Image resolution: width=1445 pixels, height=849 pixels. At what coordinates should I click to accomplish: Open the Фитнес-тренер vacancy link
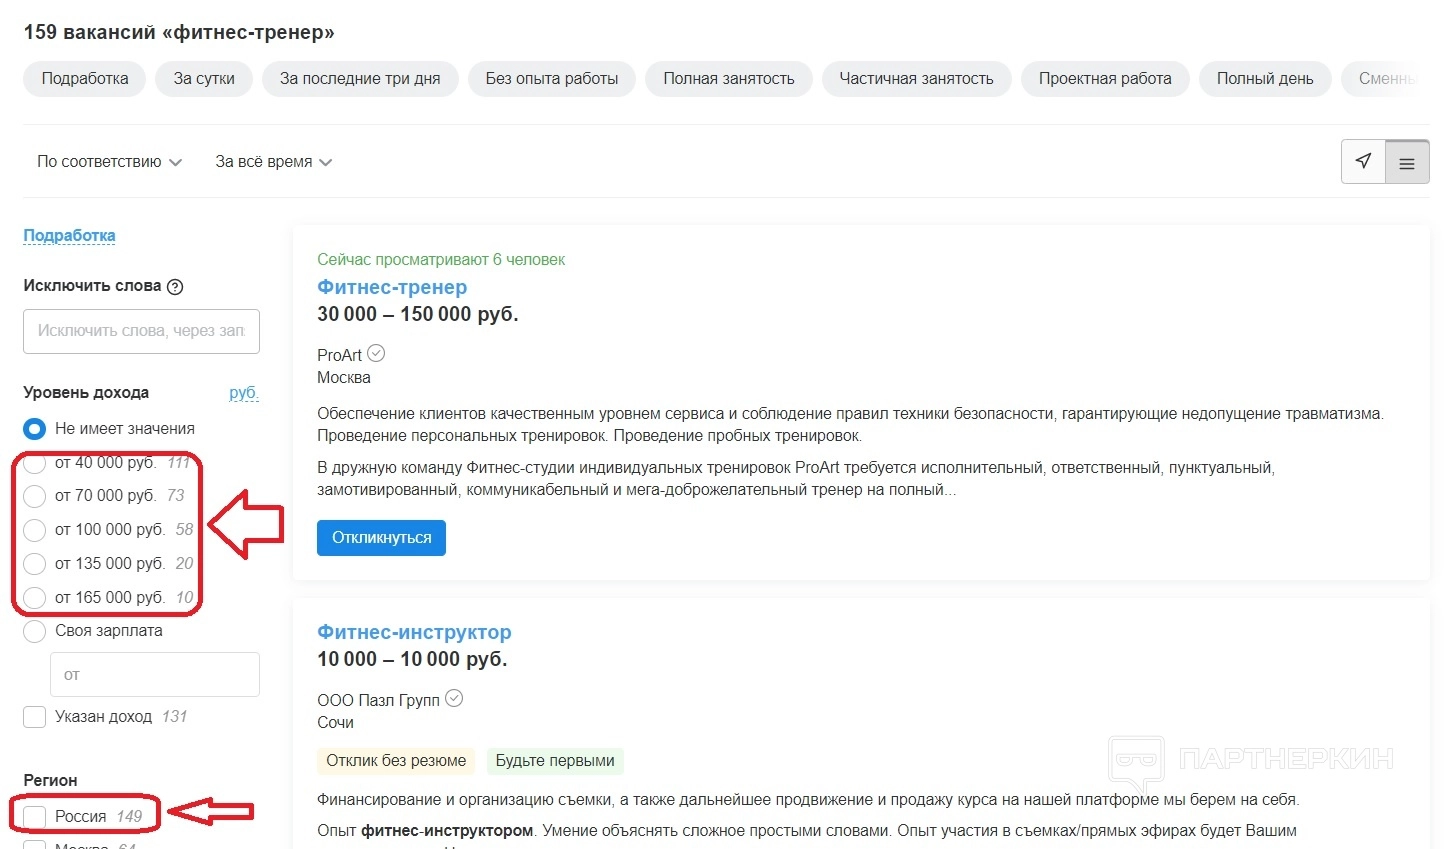pyautogui.click(x=392, y=287)
